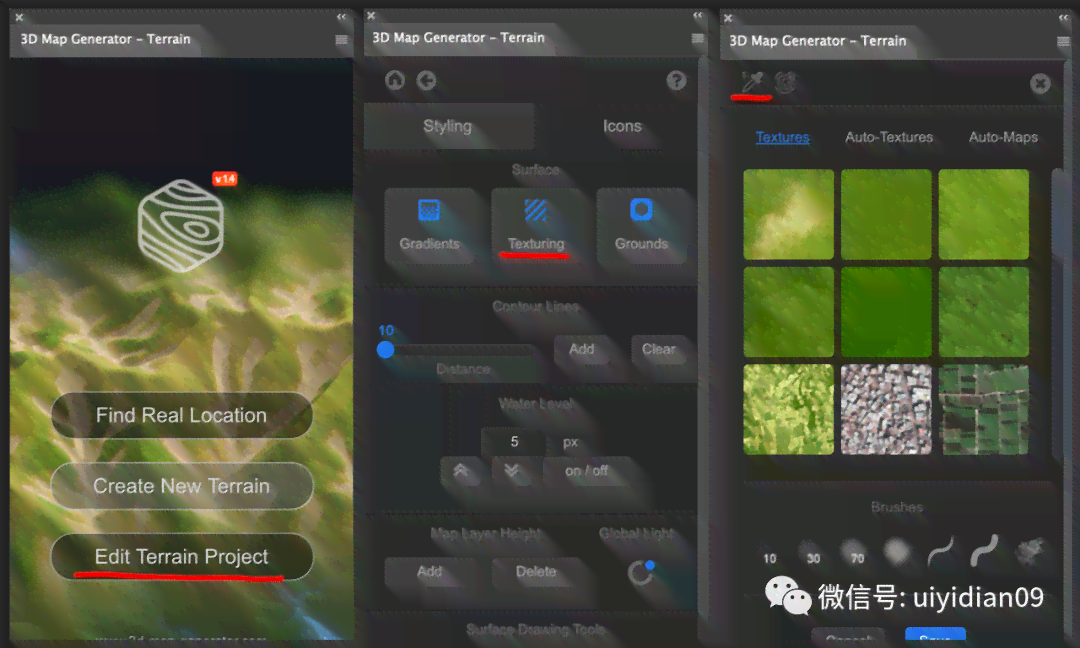The image size is (1080, 648).
Task: Close the textures panel with round X icon
Action: 1040,84
